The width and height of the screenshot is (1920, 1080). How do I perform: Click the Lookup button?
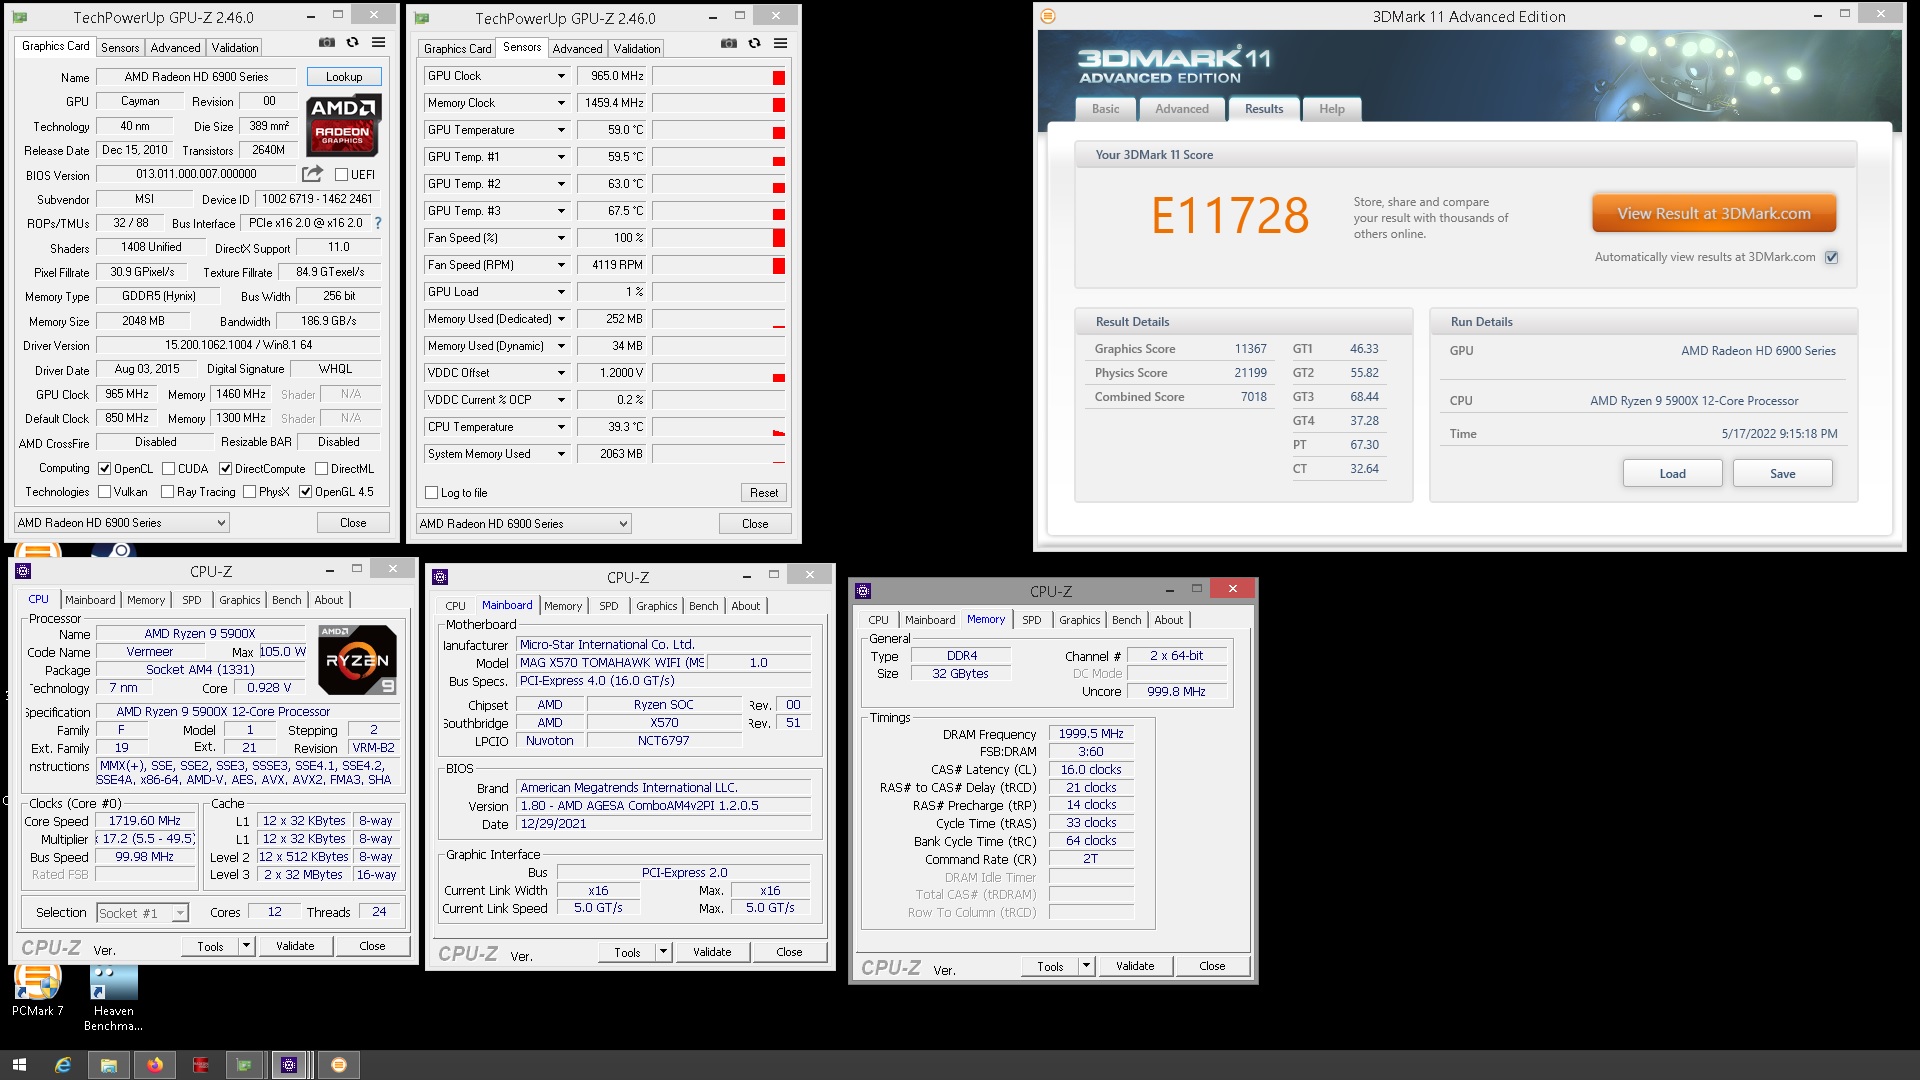pos(344,77)
